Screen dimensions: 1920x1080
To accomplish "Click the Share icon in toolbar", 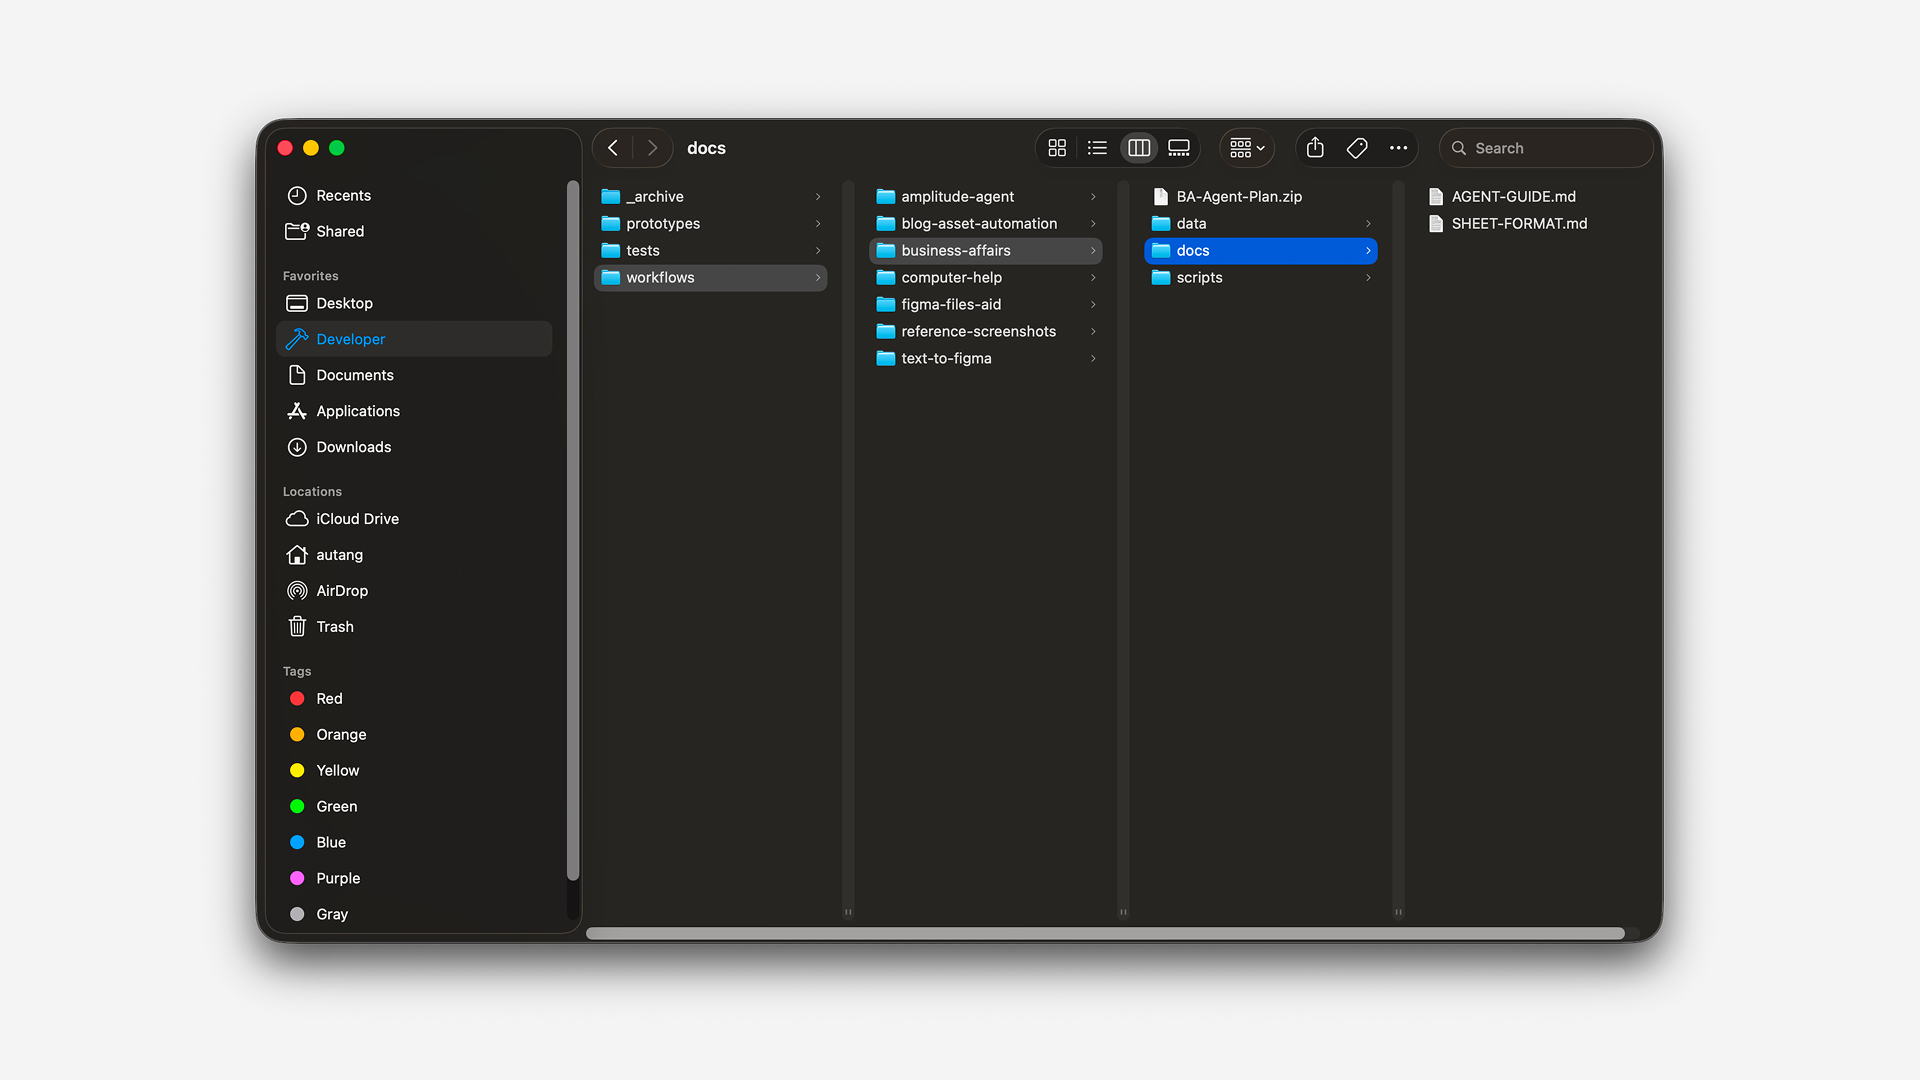I will click(x=1315, y=148).
